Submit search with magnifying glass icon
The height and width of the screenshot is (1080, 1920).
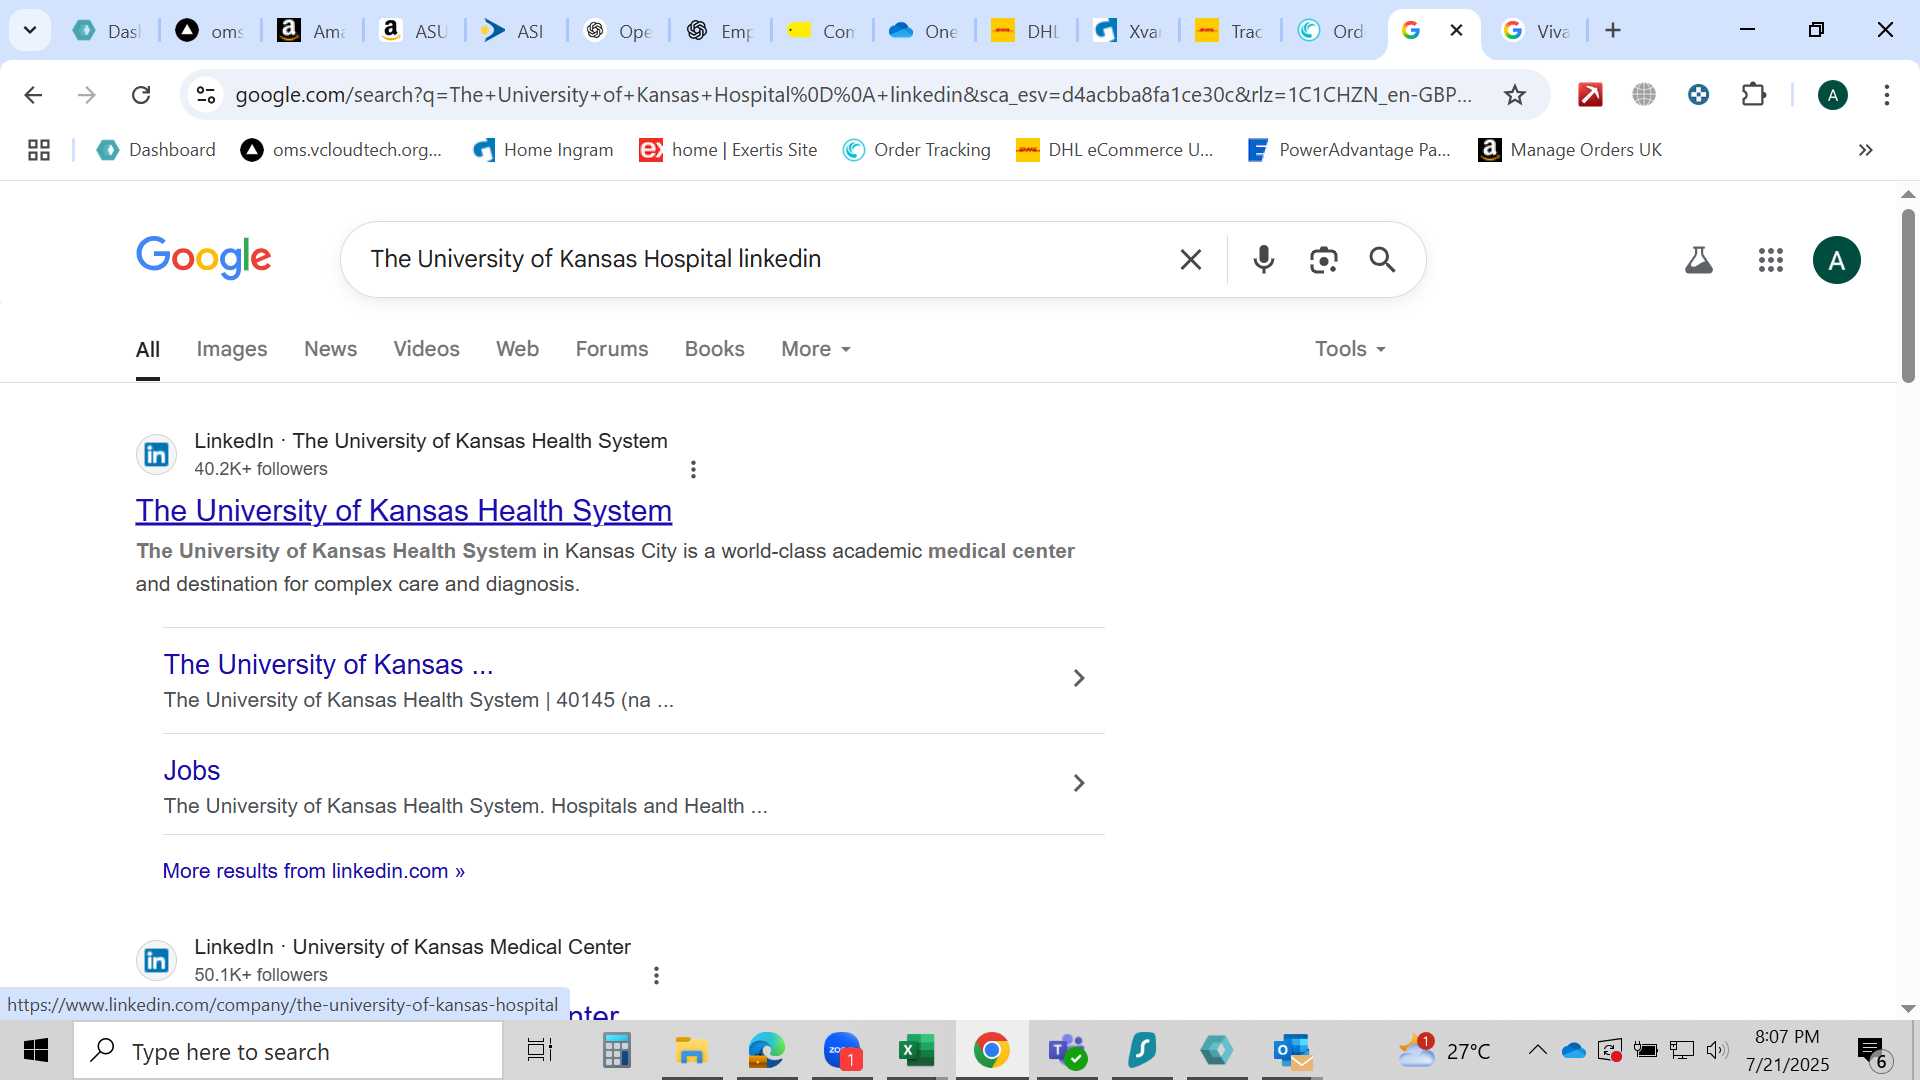(x=1382, y=260)
